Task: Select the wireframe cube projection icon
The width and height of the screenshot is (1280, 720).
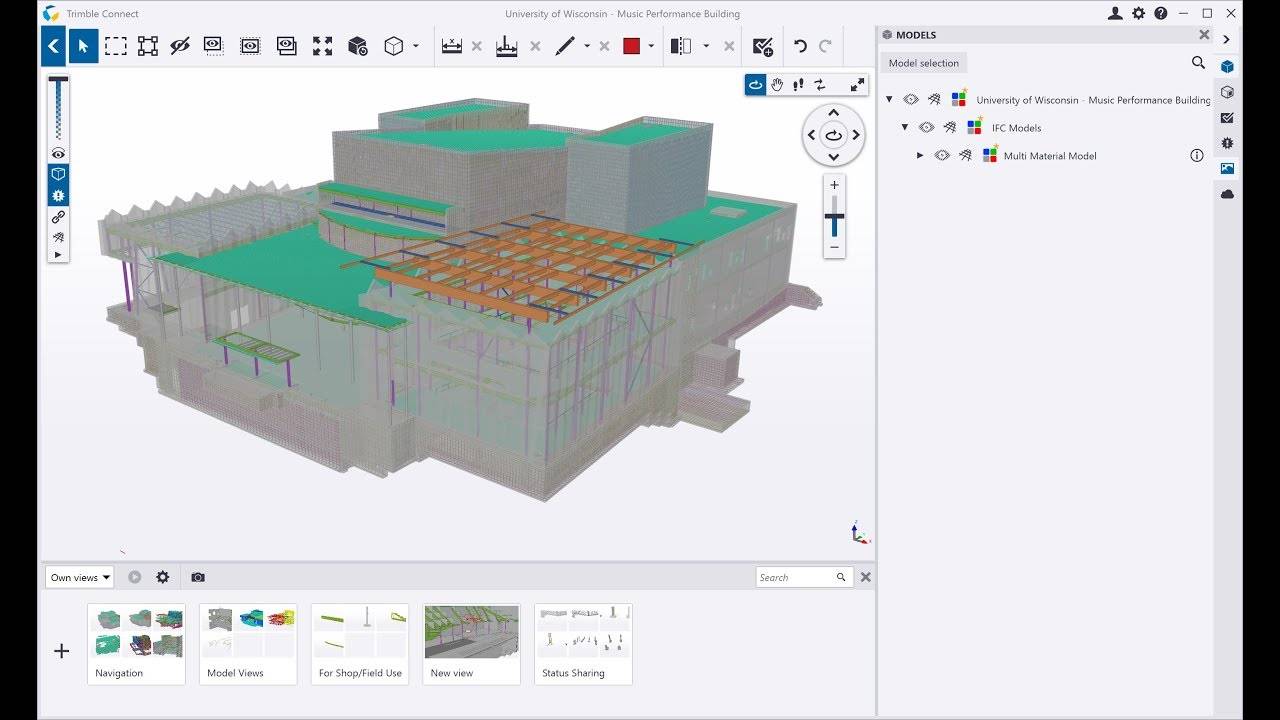Action: [394, 46]
